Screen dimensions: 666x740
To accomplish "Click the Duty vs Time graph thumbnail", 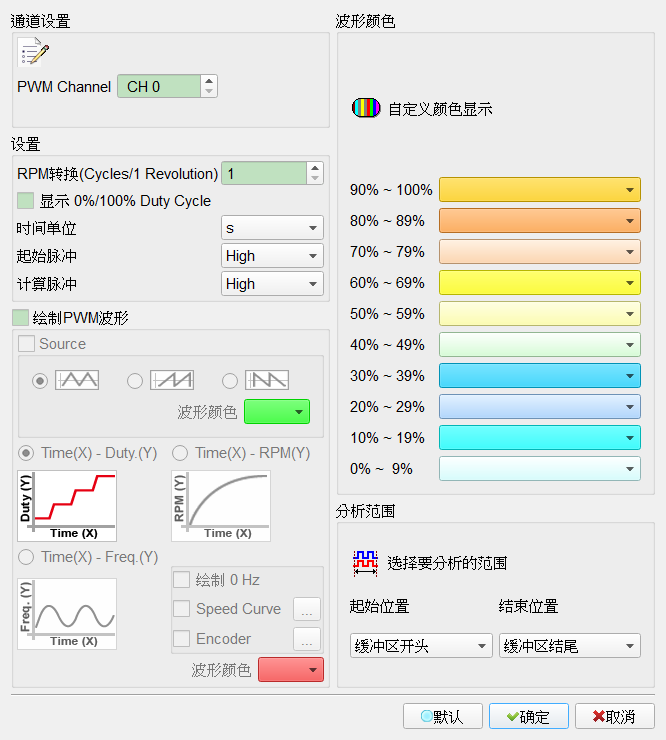I will click(67, 506).
